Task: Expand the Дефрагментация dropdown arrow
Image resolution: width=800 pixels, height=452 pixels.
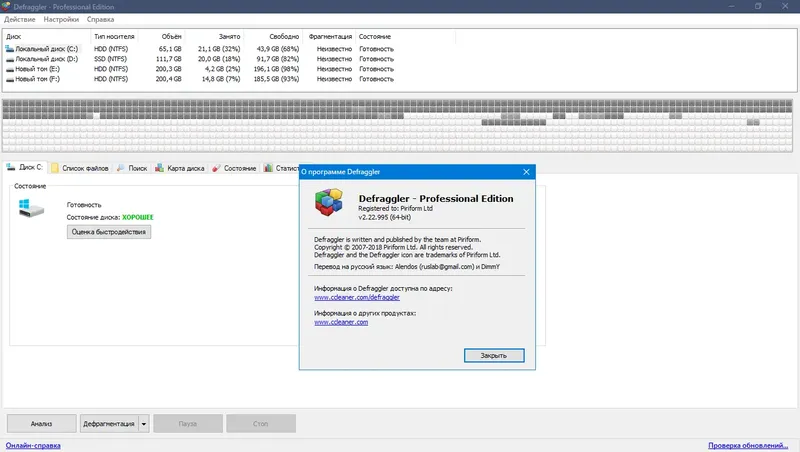Action: click(x=144, y=423)
